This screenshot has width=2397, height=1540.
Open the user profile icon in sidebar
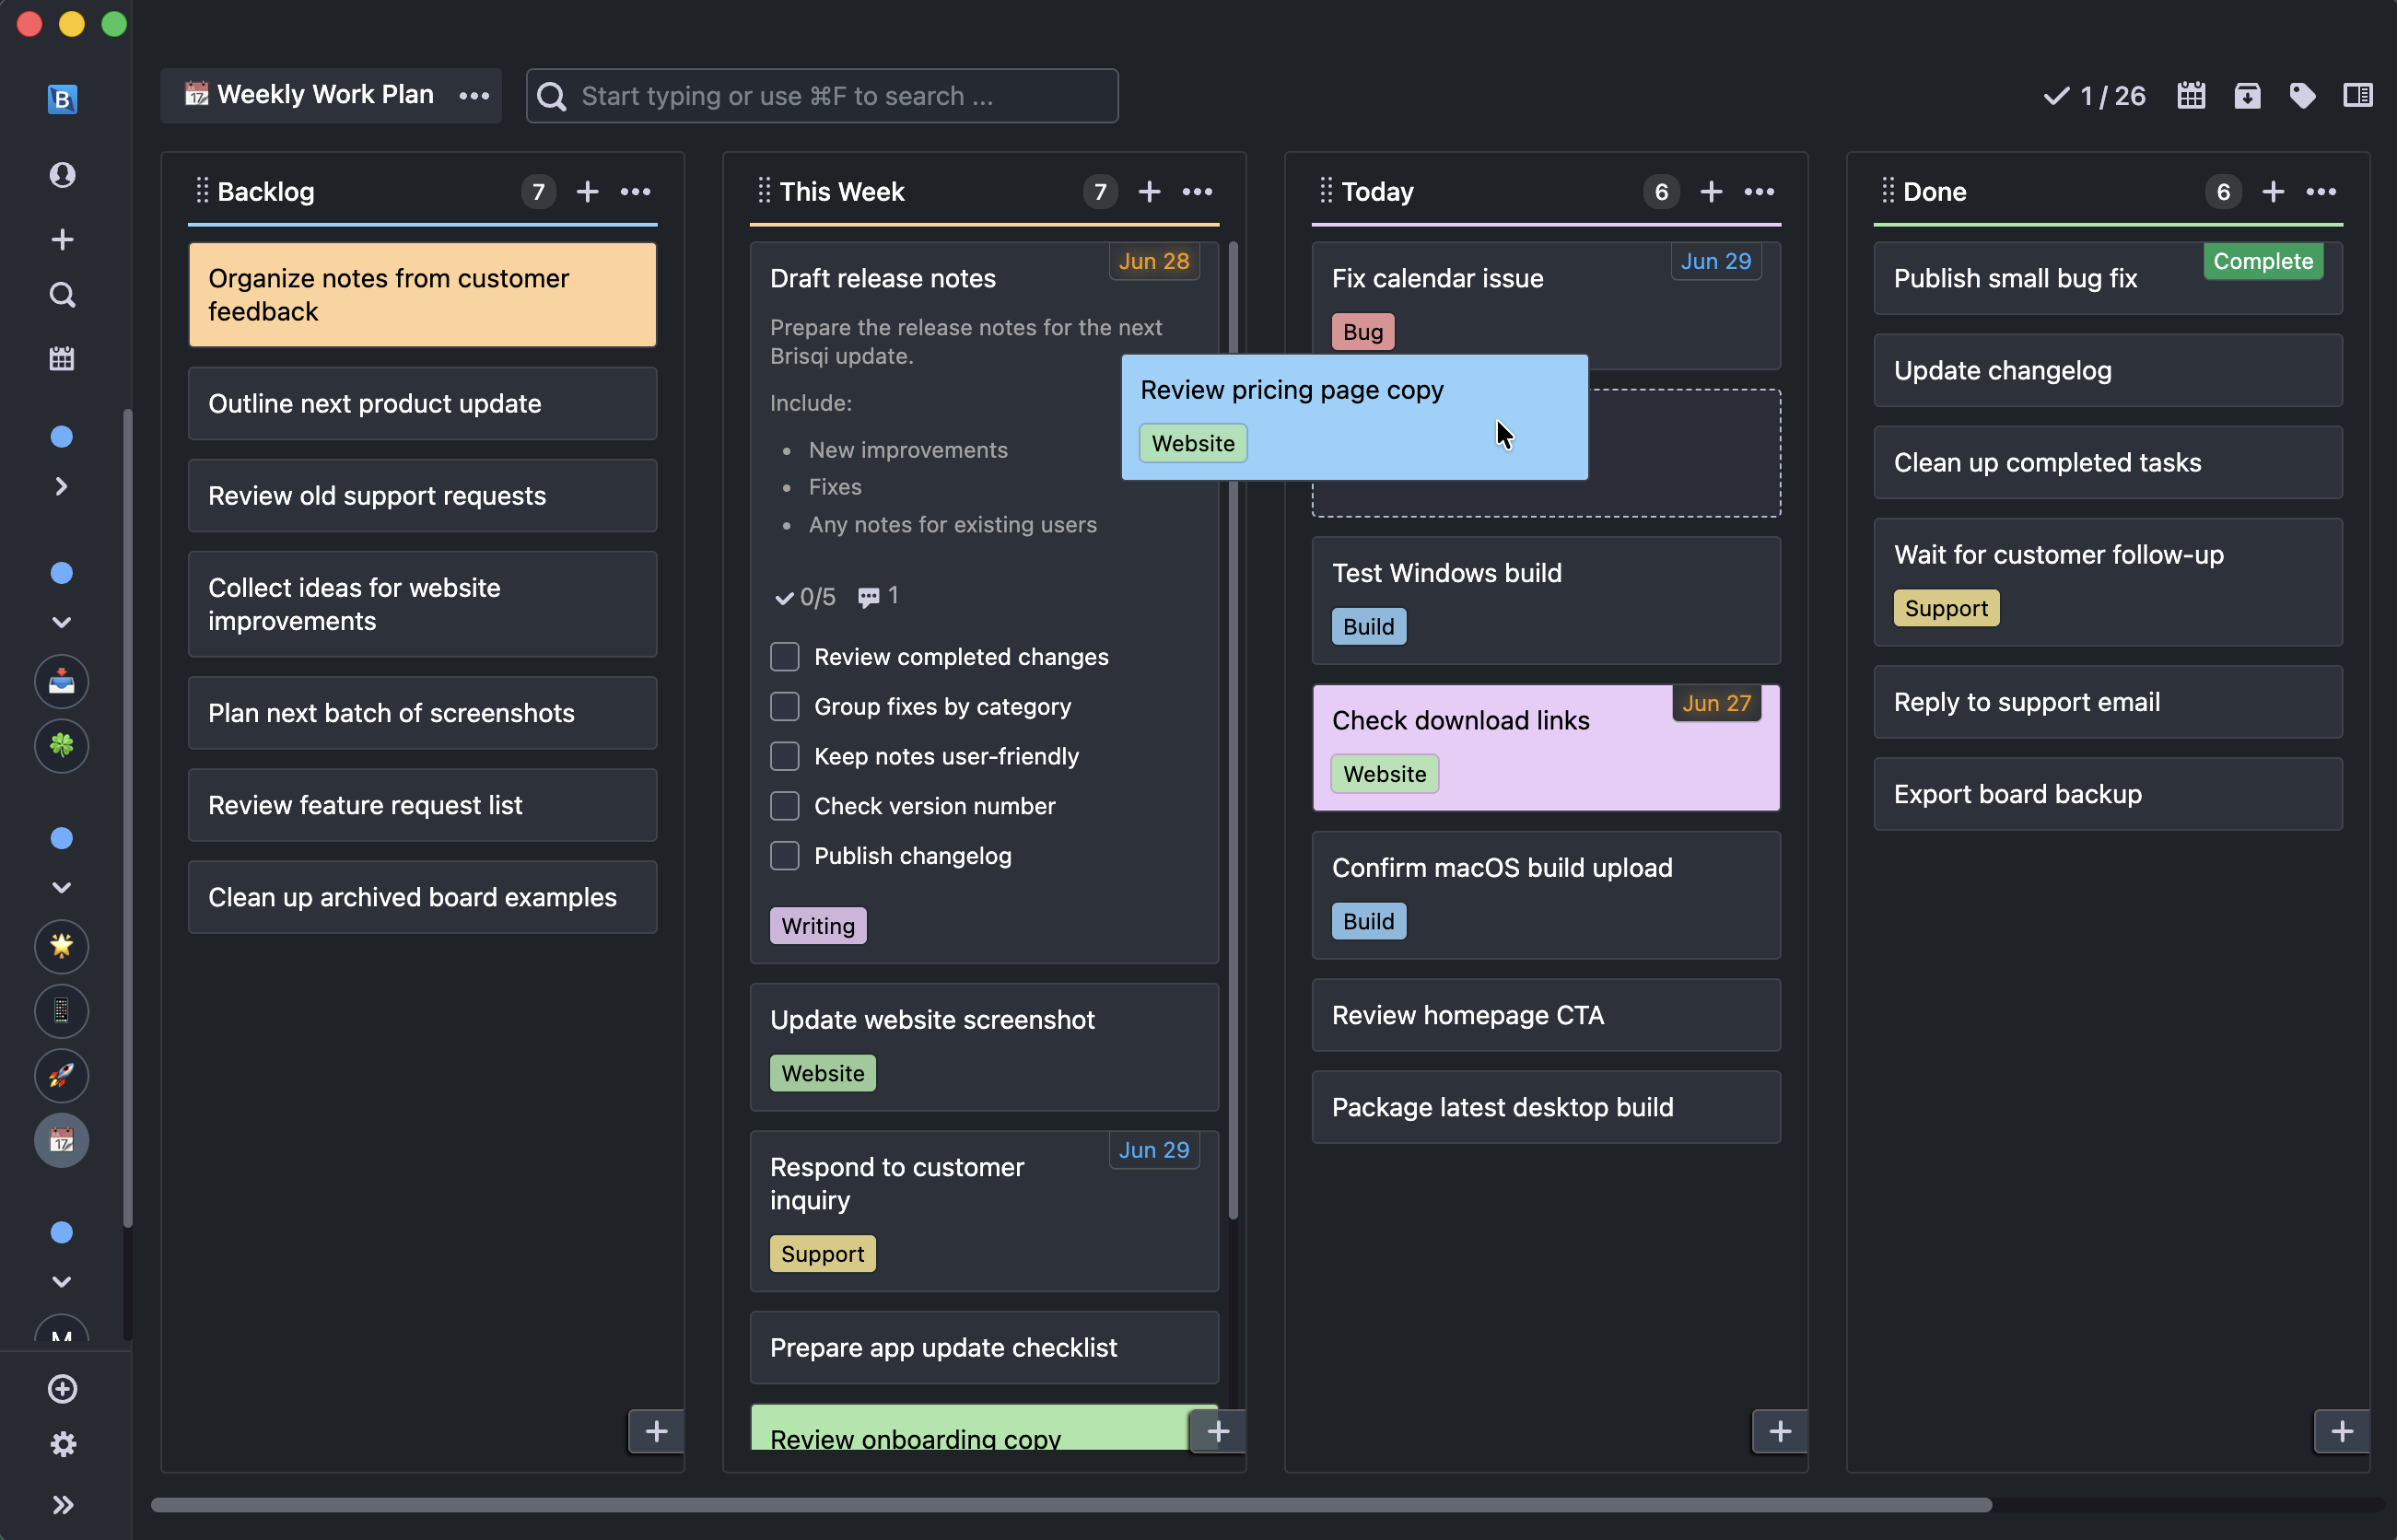point(62,175)
